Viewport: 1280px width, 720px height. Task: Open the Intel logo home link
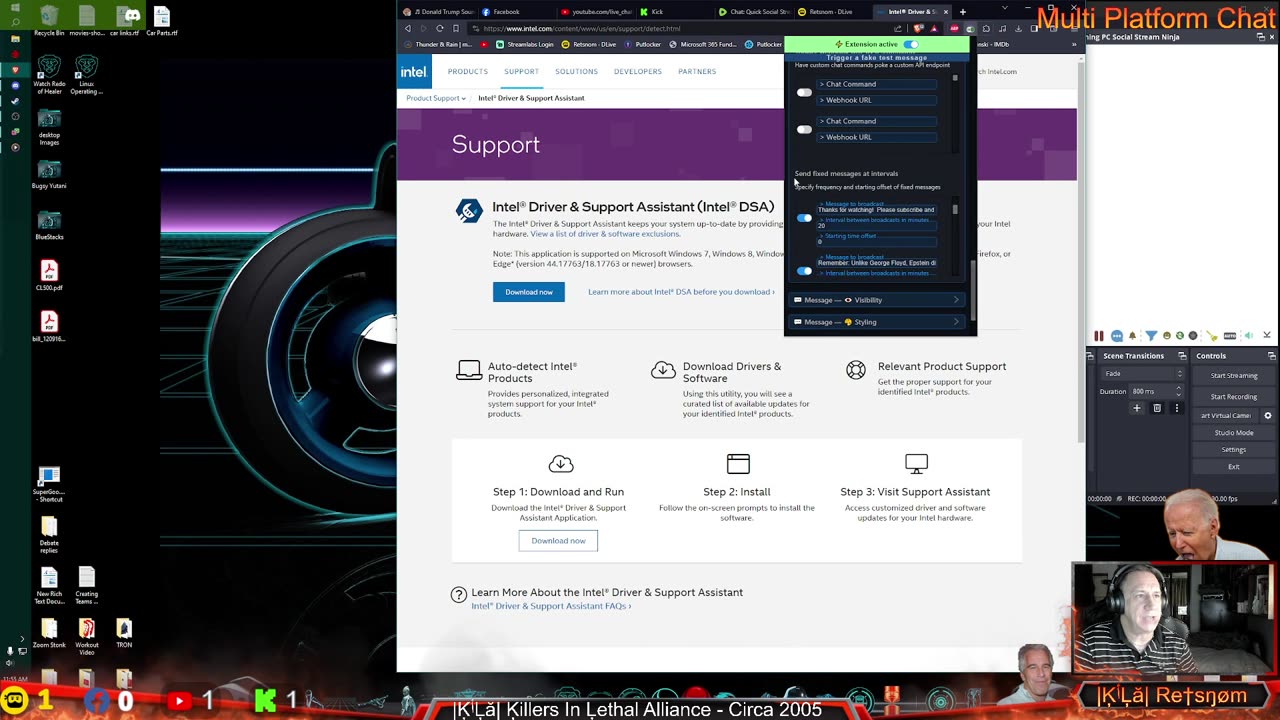coord(414,71)
